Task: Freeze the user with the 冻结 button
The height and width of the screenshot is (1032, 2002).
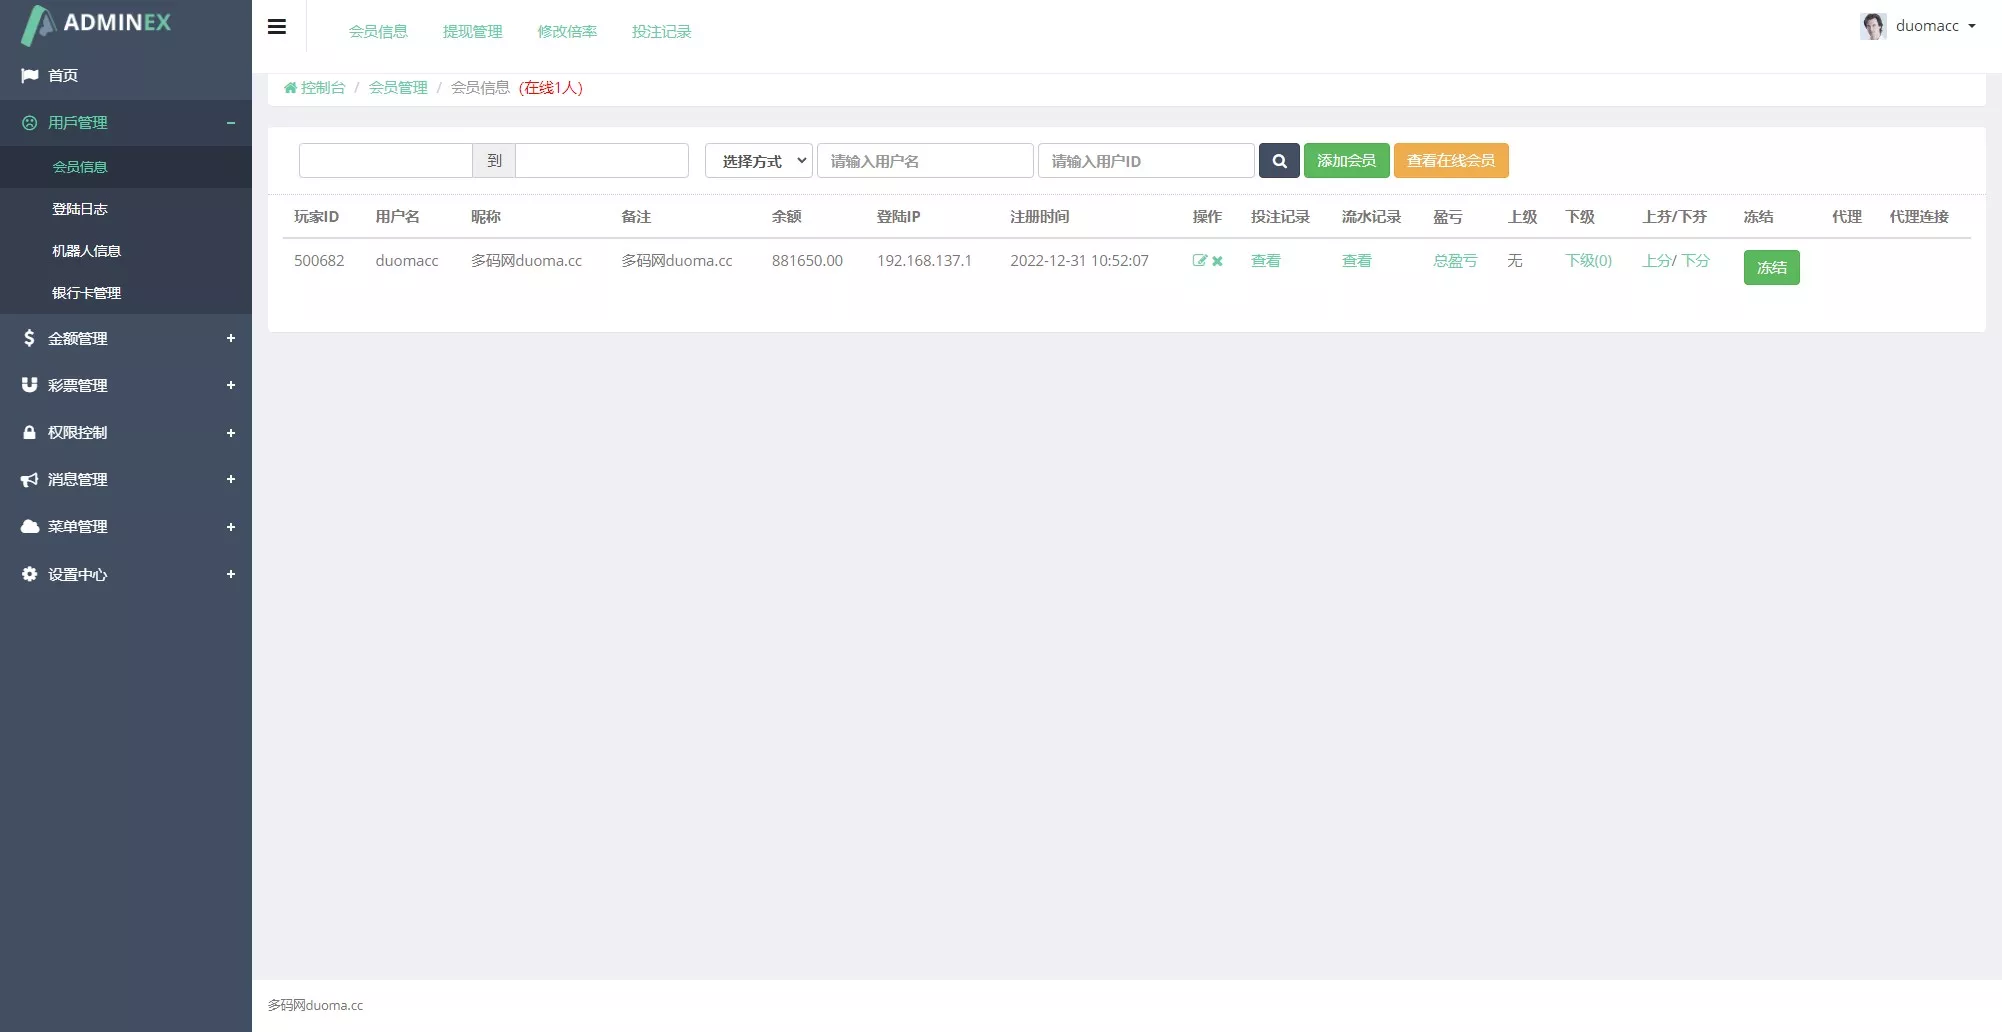Action: pyautogui.click(x=1771, y=268)
